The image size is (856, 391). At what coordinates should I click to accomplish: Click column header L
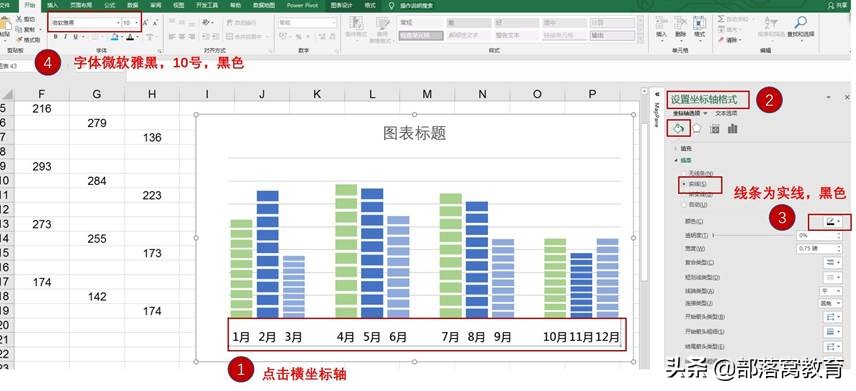[372, 94]
